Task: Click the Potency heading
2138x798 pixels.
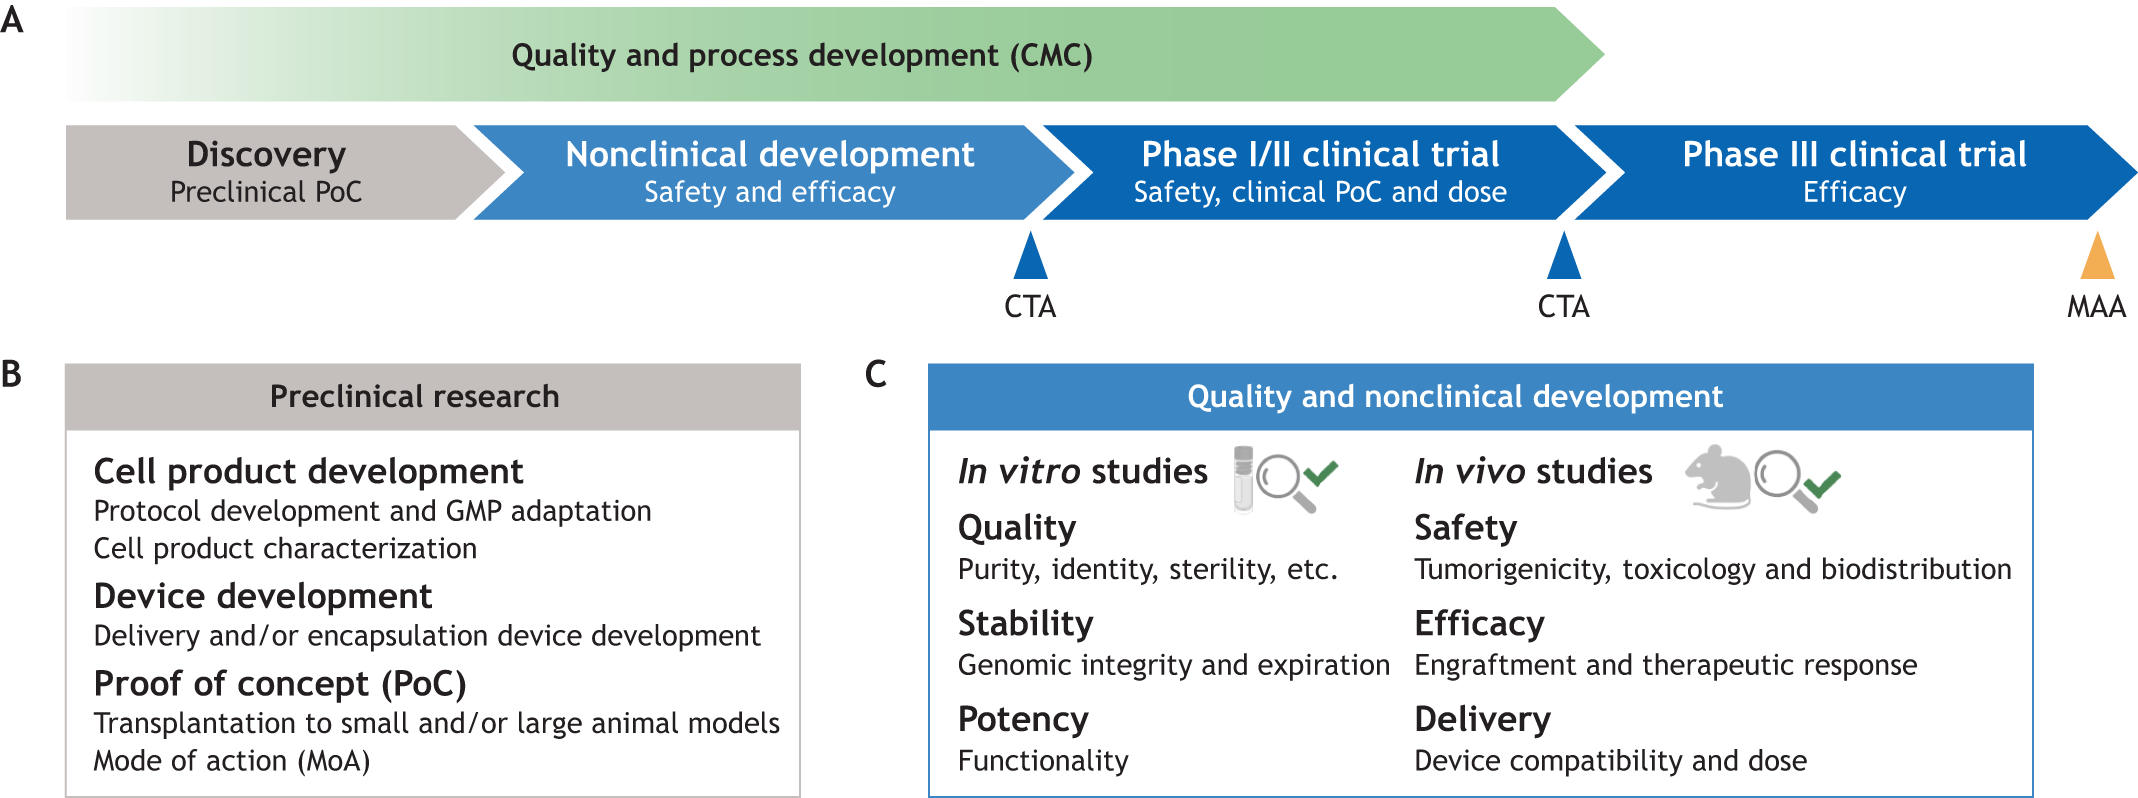Action: [x=1022, y=719]
